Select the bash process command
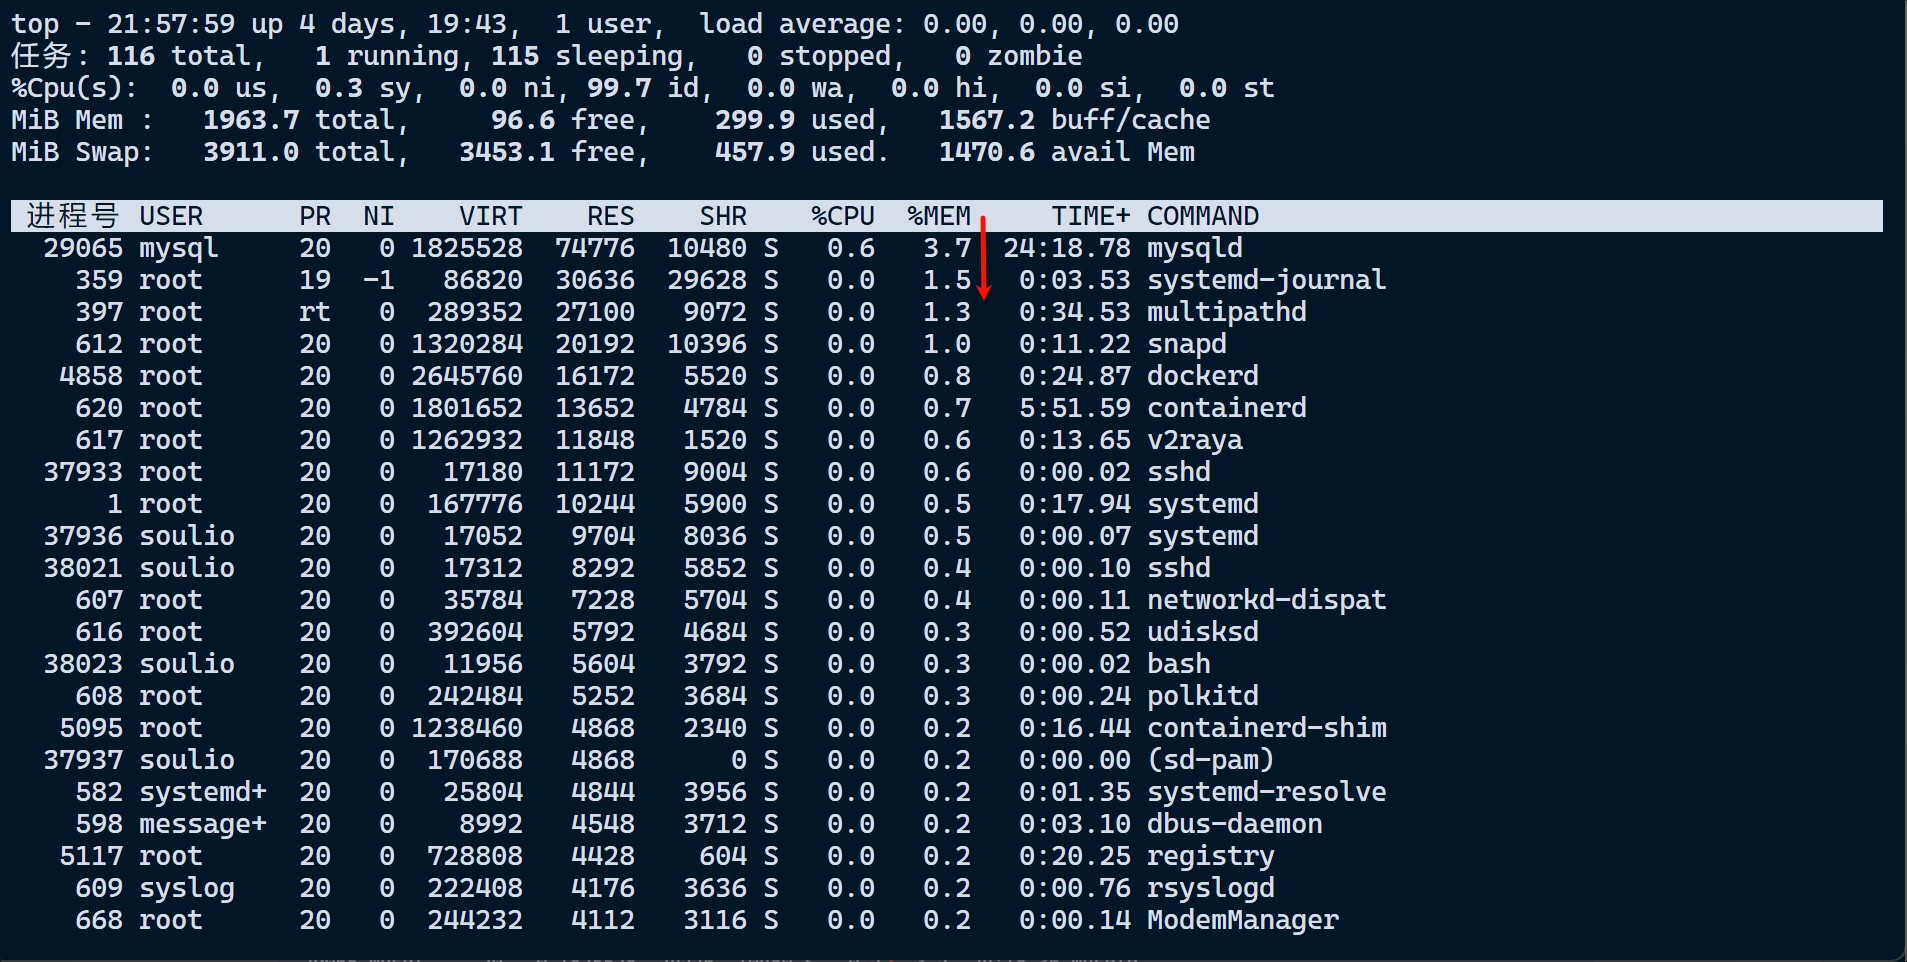 [1178, 664]
